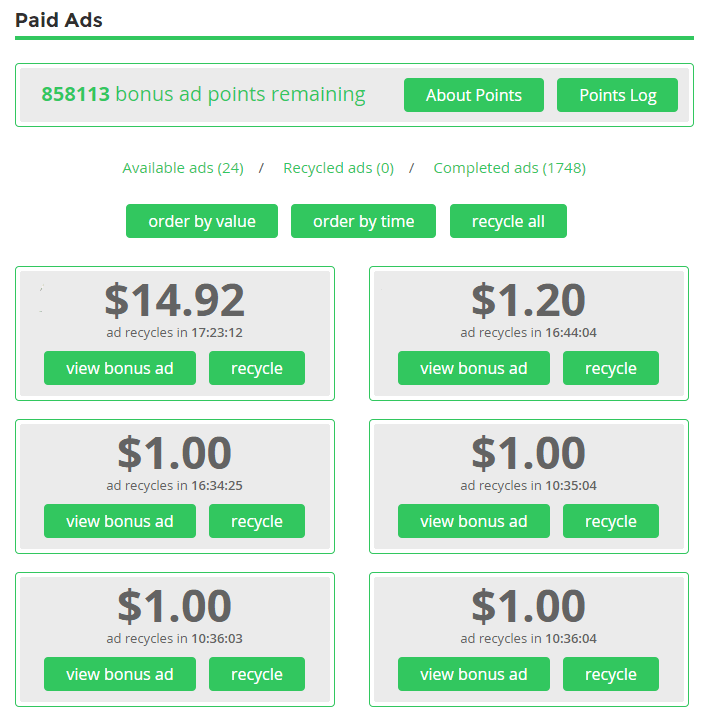The image size is (708, 716).
Task: Recycle the ad expiring in 10:35:04
Action: click(611, 521)
